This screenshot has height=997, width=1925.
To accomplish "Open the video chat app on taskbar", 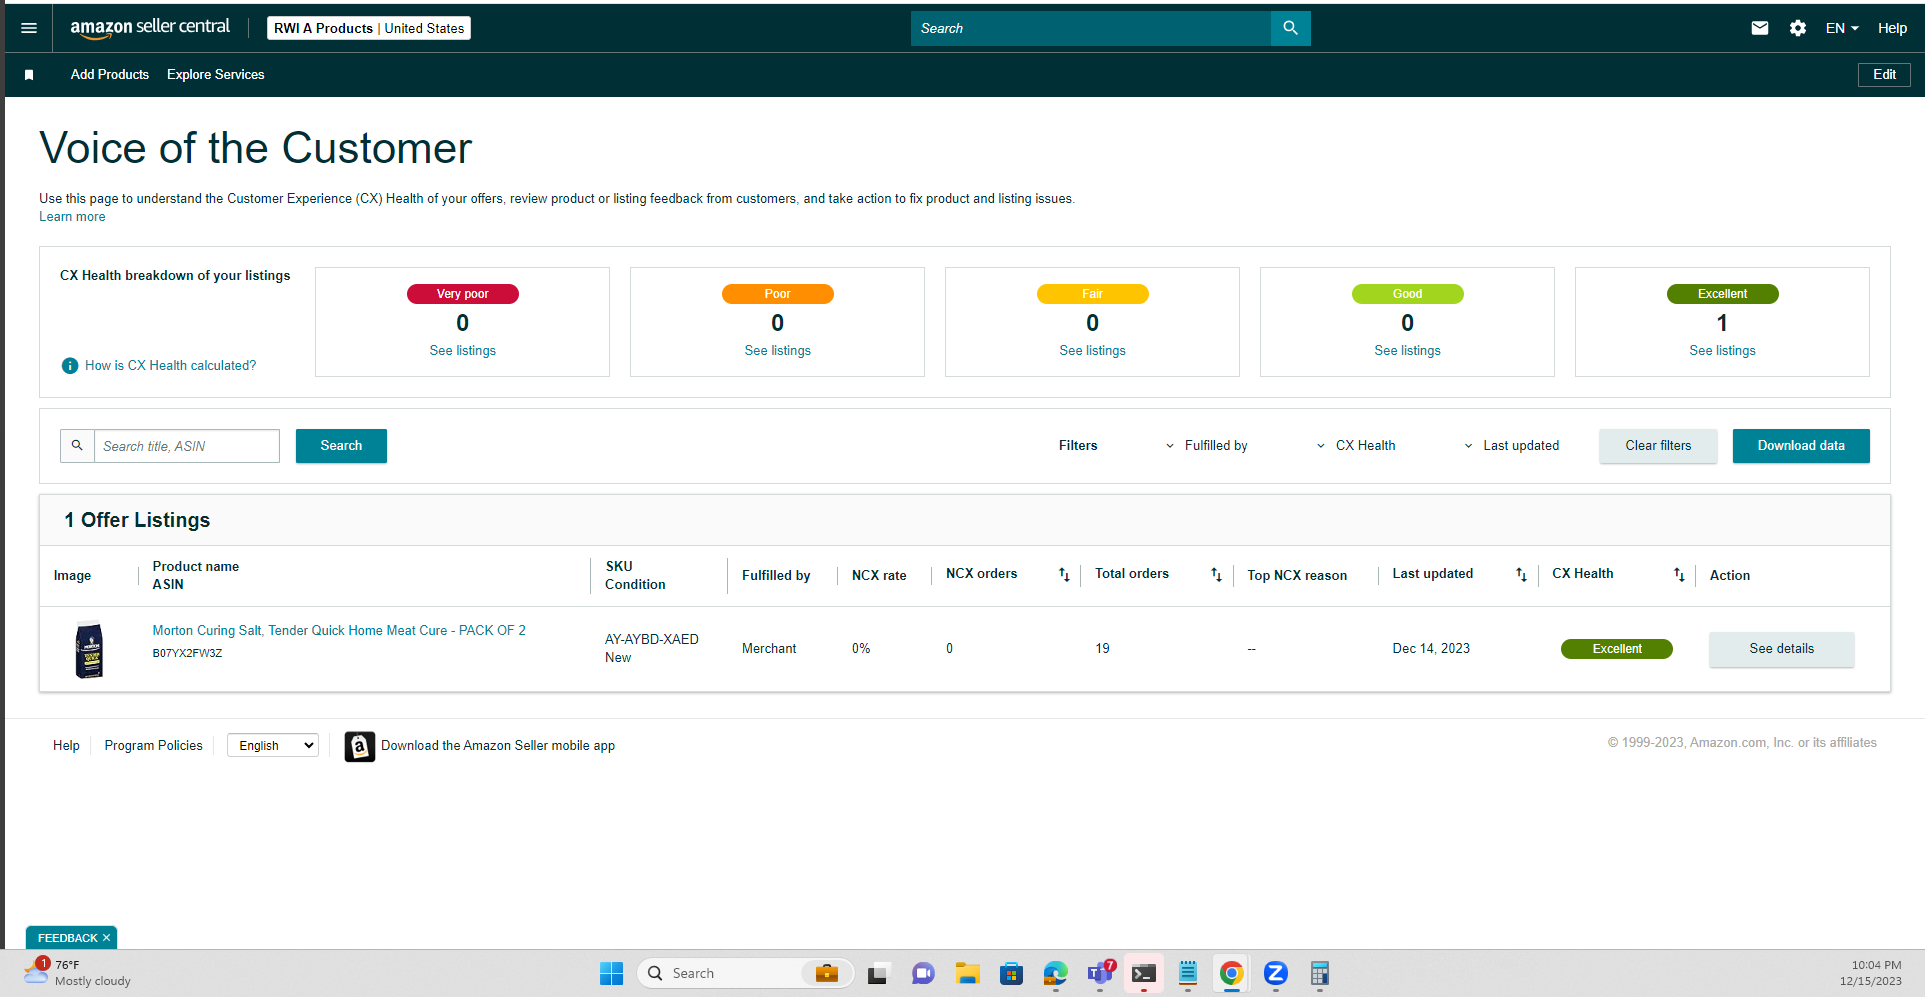I will tap(922, 973).
